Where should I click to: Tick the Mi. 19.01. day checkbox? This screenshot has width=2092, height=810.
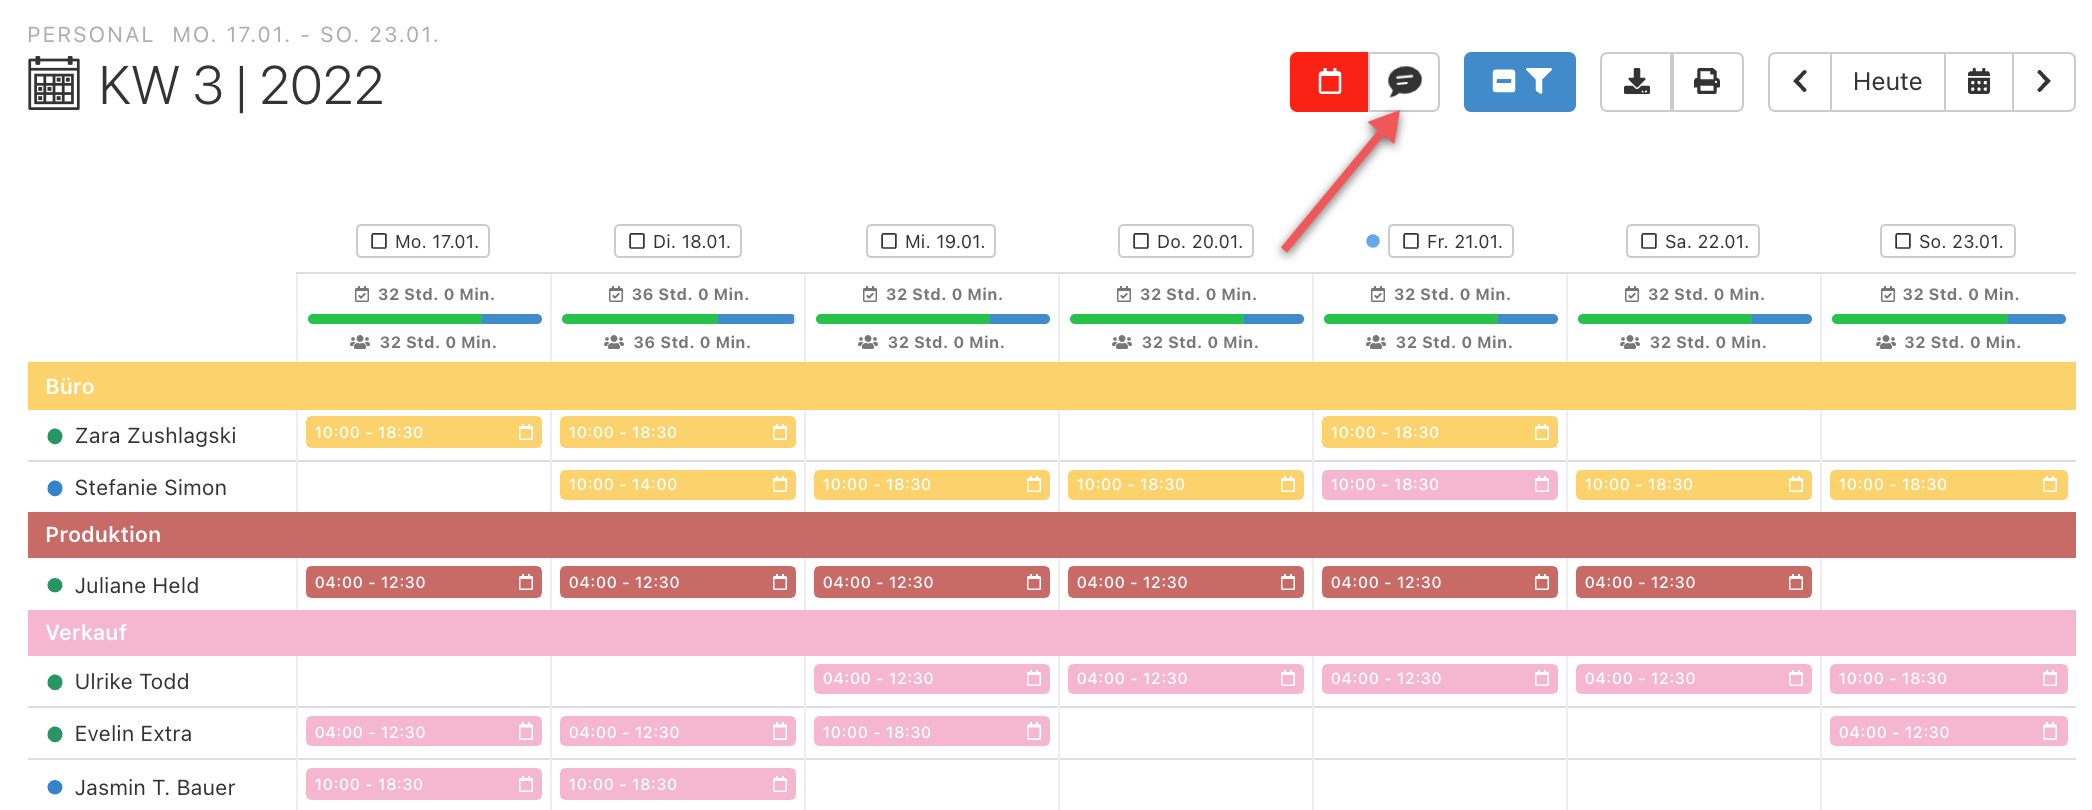click(x=889, y=241)
